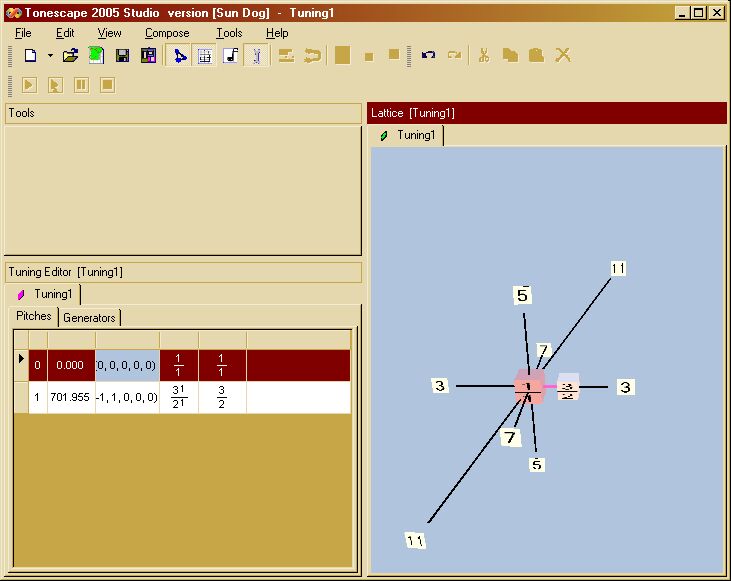Screen dimensions: 731x581
Task: Click the Delete X icon
Action: 563,56
